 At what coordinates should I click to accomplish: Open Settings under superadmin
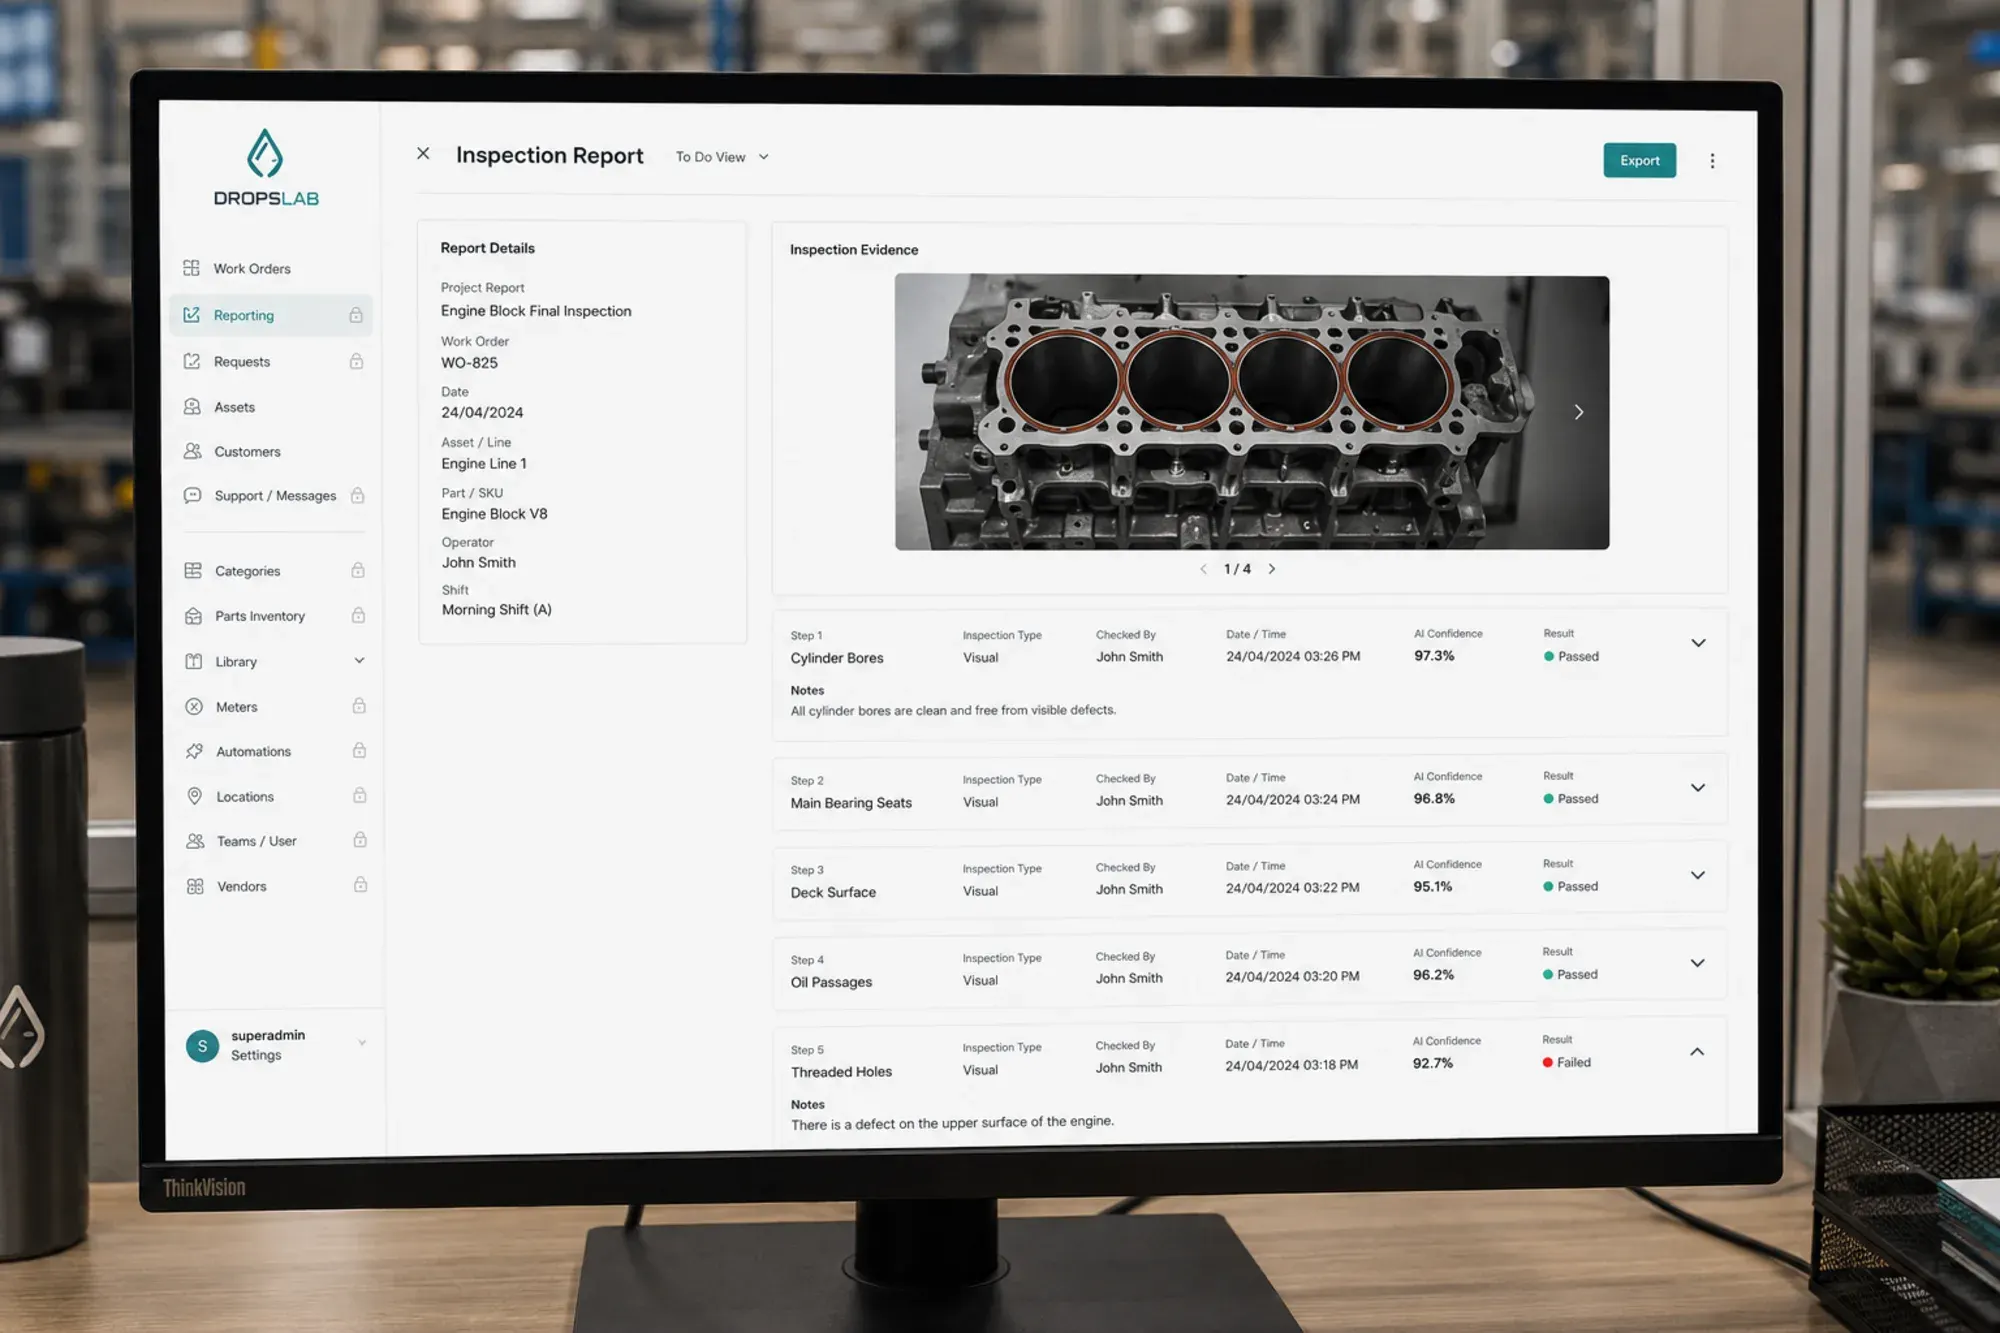[256, 1055]
